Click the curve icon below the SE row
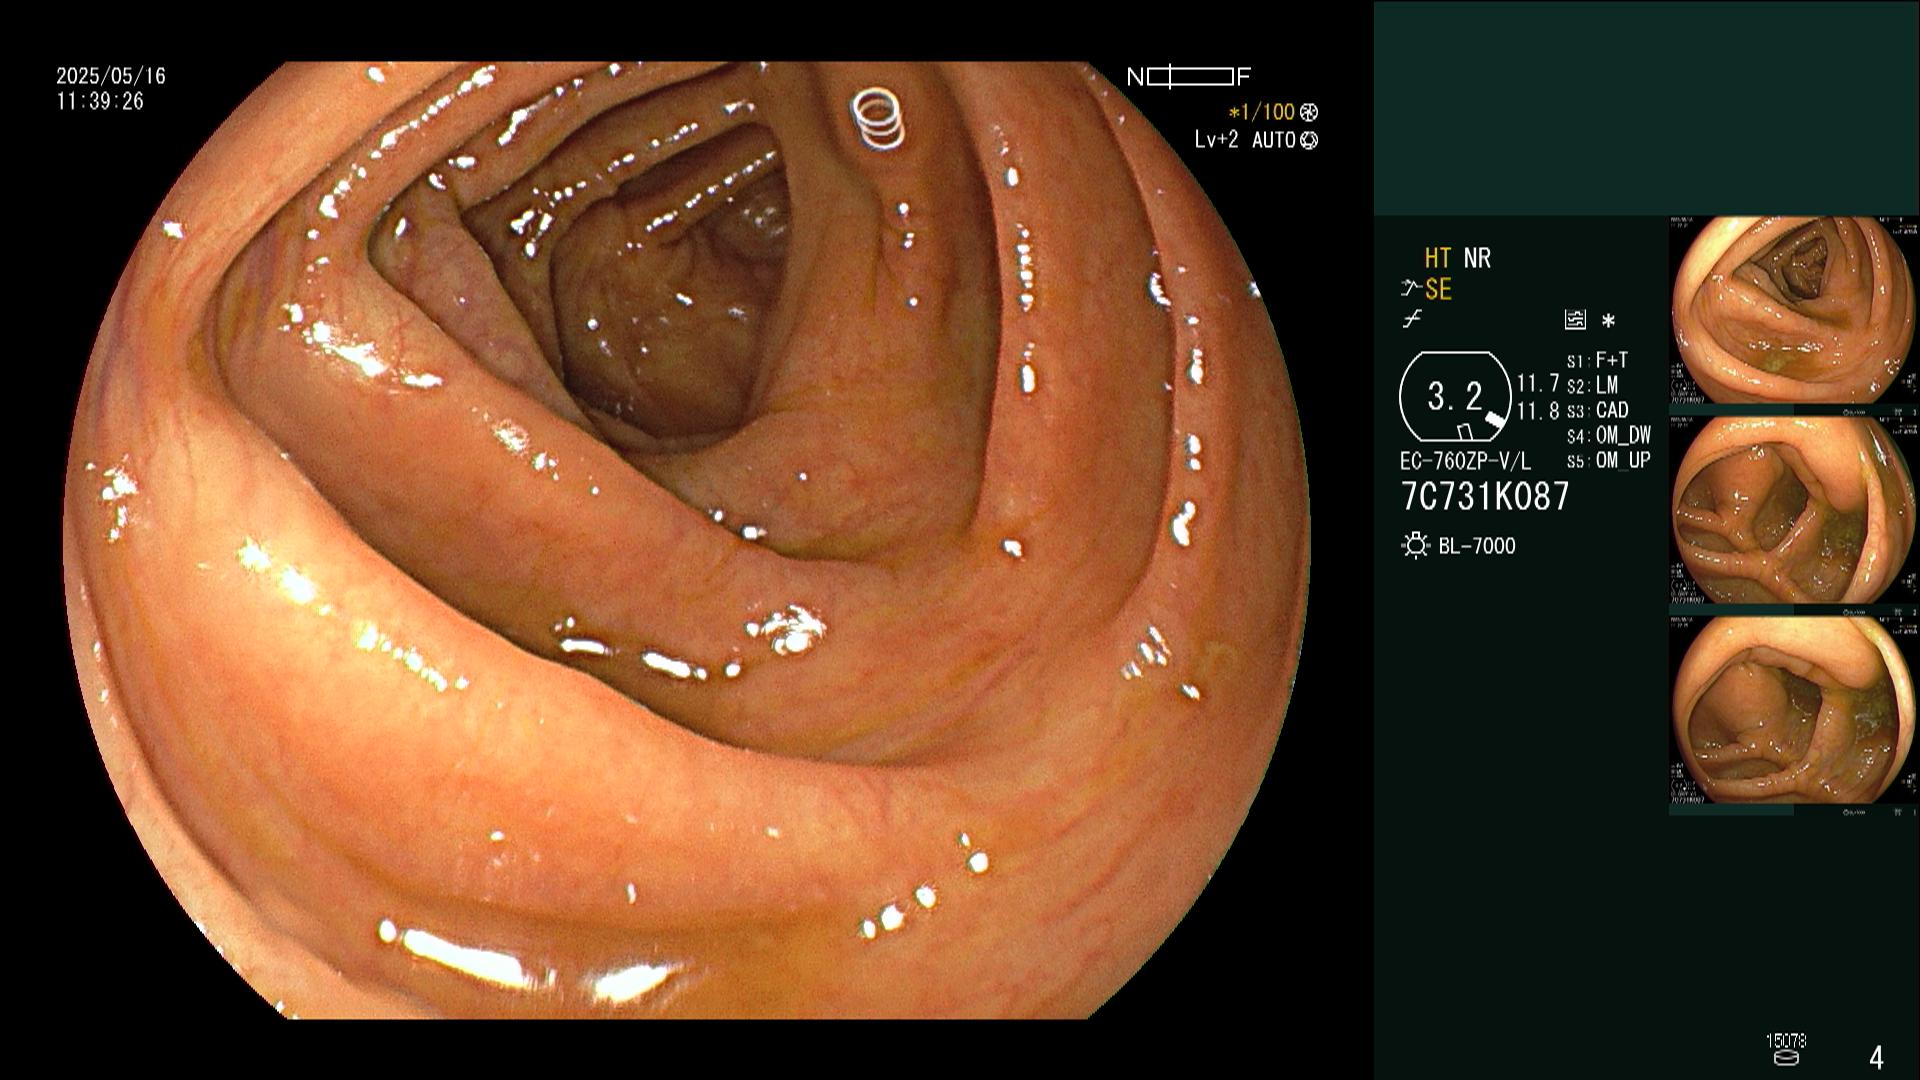The width and height of the screenshot is (1920, 1080). 1412,320
